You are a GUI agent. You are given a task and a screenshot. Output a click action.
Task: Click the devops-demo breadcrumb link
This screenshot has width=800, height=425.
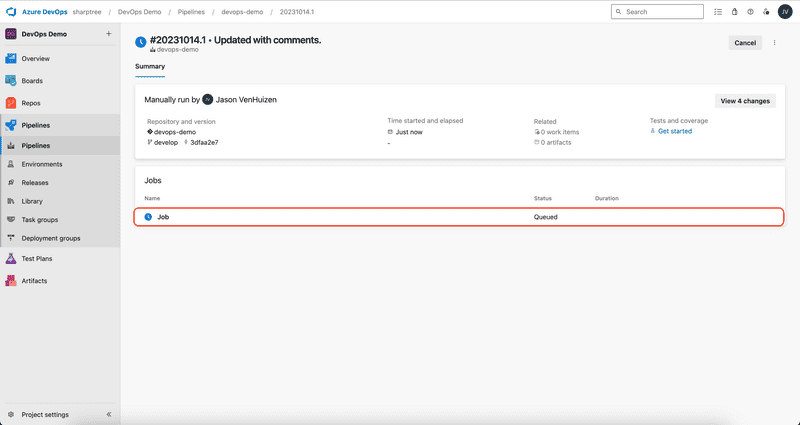242,12
